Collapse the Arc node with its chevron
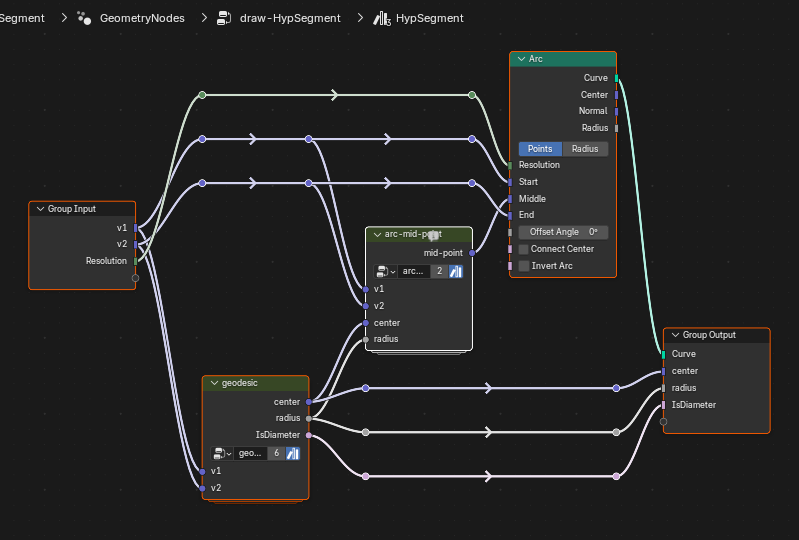 (x=521, y=59)
